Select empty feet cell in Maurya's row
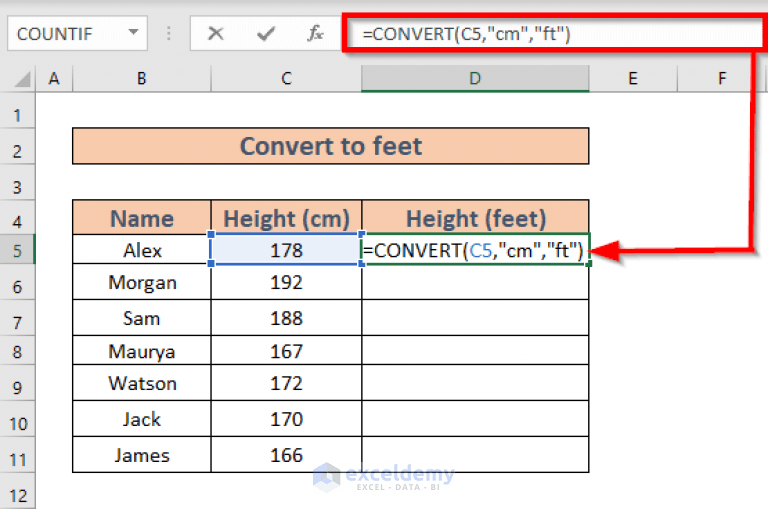This screenshot has width=768, height=509. pos(475,351)
